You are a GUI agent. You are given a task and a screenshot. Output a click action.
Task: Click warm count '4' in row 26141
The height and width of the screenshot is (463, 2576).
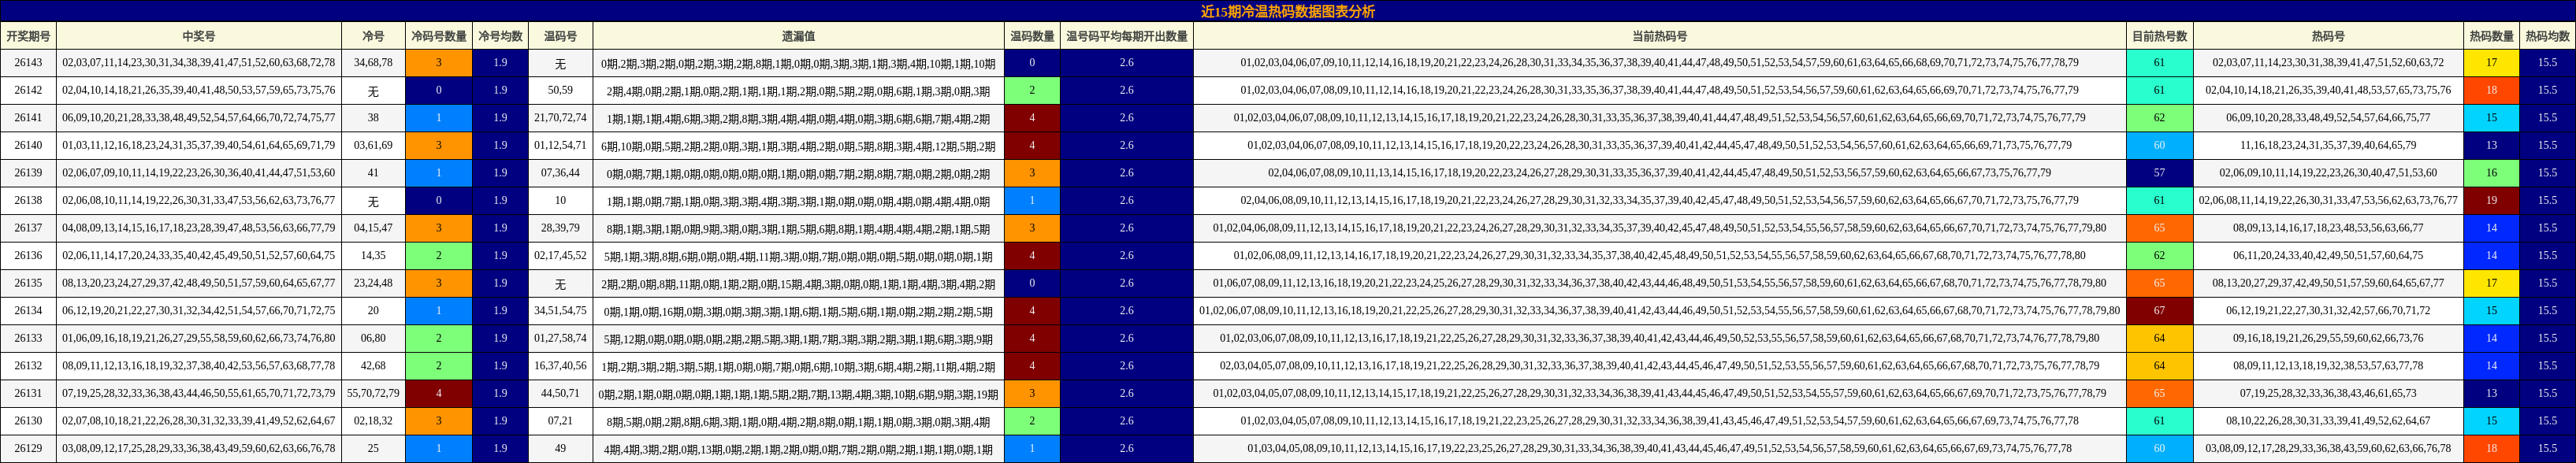[x=1032, y=118]
